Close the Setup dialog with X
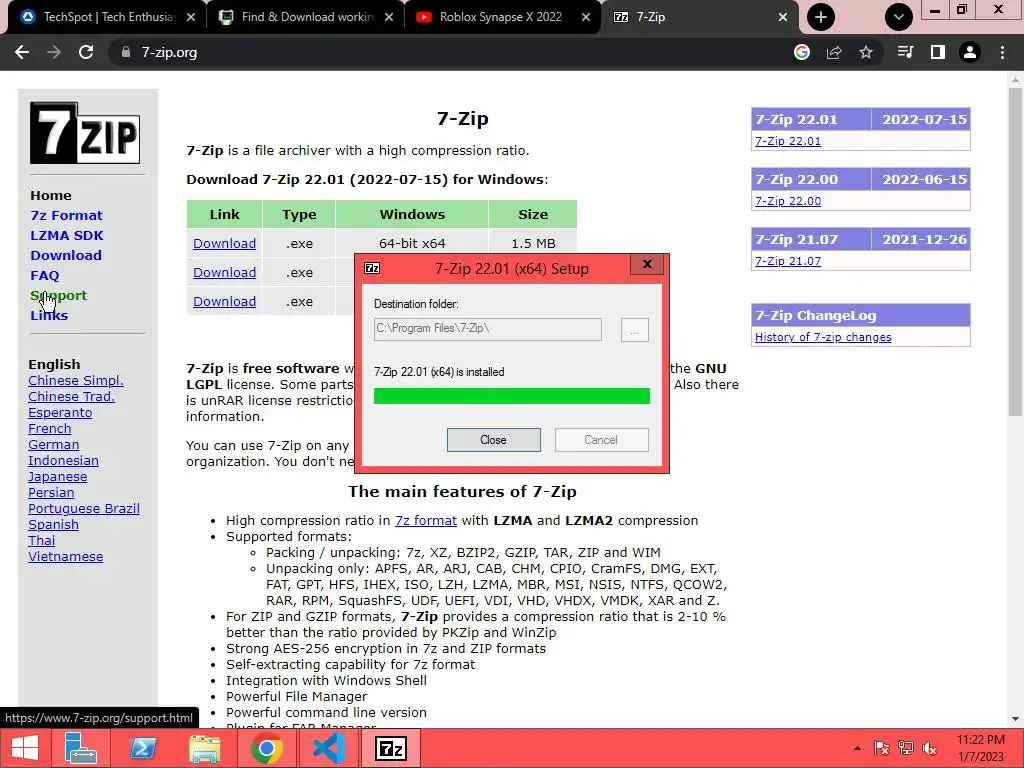The height and width of the screenshot is (768, 1024). click(647, 264)
